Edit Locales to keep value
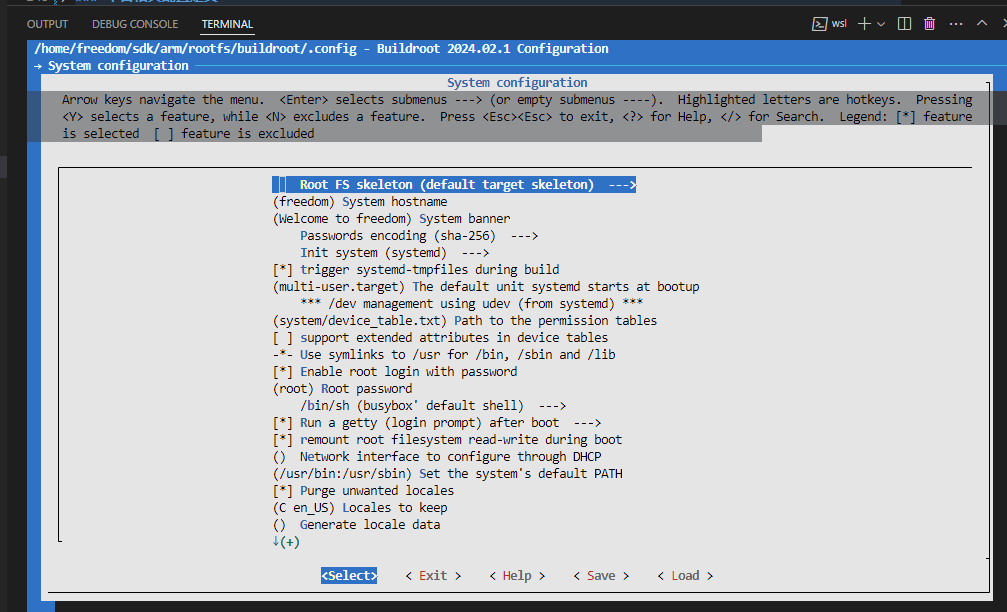 (360, 508)
